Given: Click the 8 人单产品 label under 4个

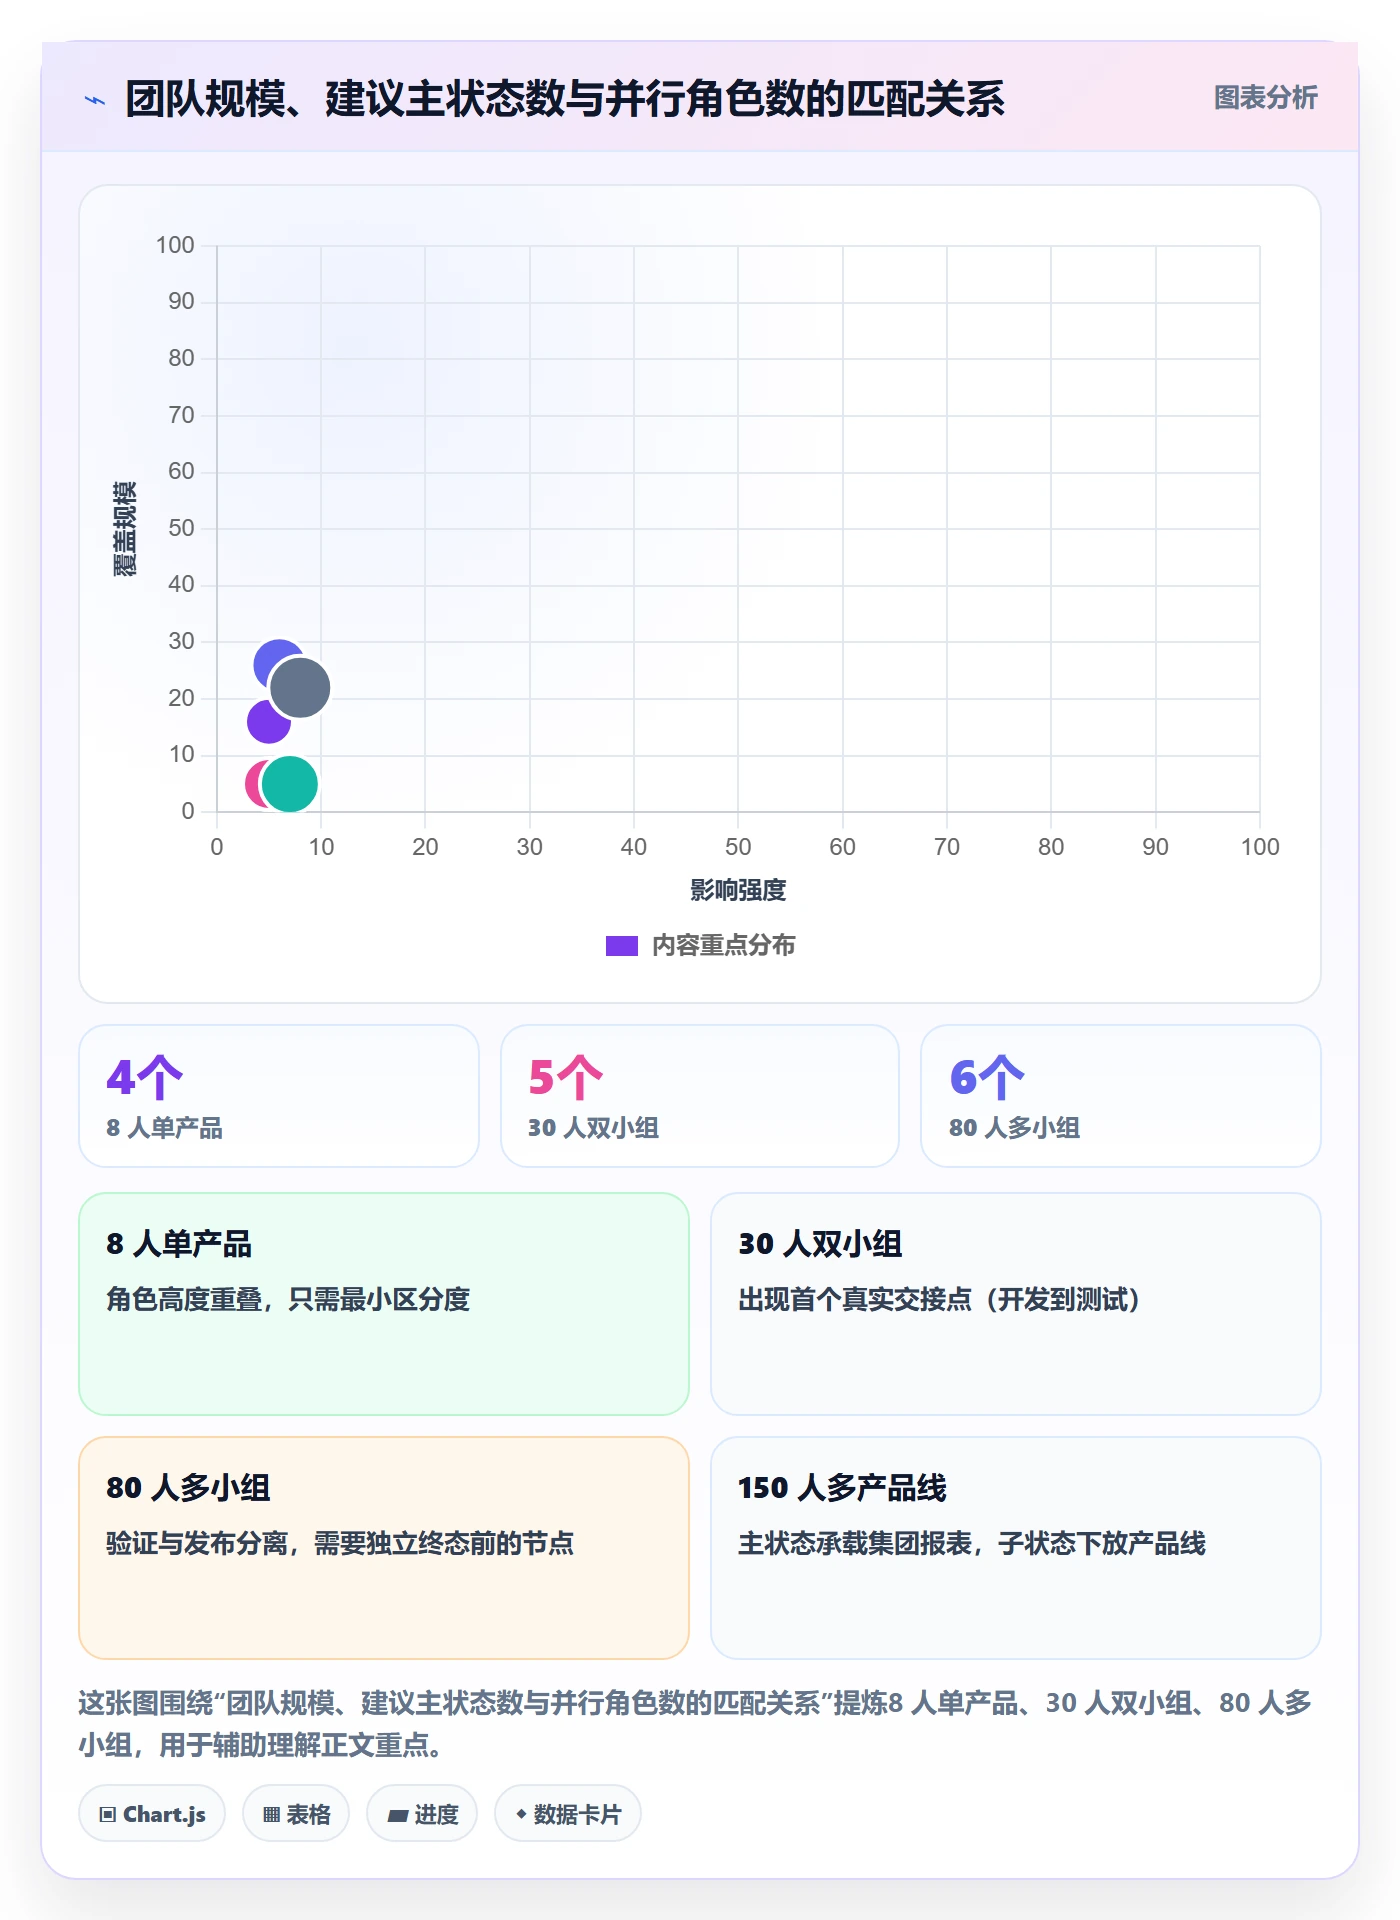Looking at the screenshot, I should point(165,1128).
